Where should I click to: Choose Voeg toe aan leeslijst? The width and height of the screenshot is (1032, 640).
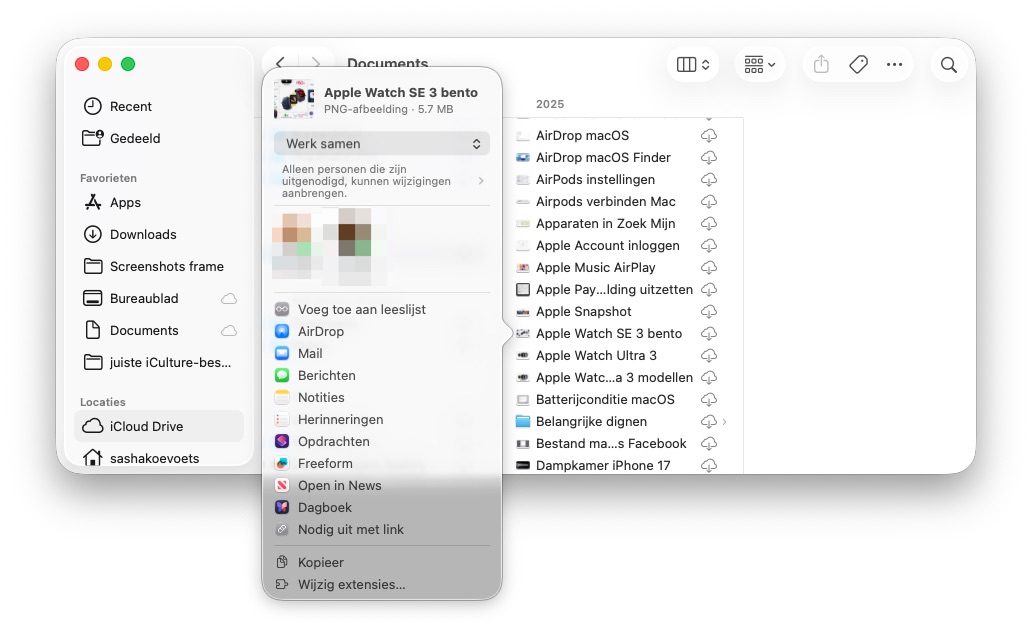pyautogui.click(x=361, y=309)
